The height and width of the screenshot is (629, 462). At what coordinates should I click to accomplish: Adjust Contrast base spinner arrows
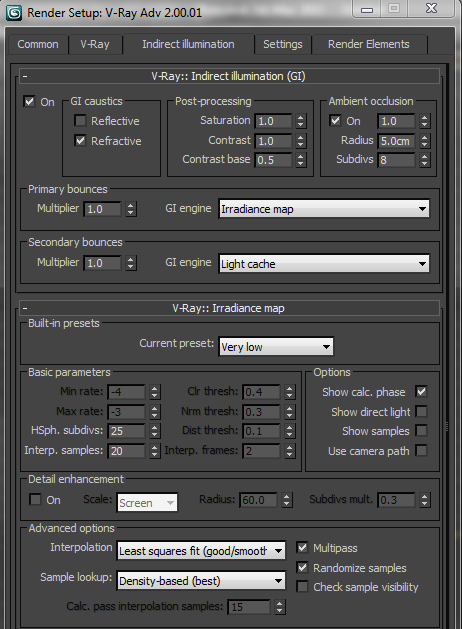point(300,160)
